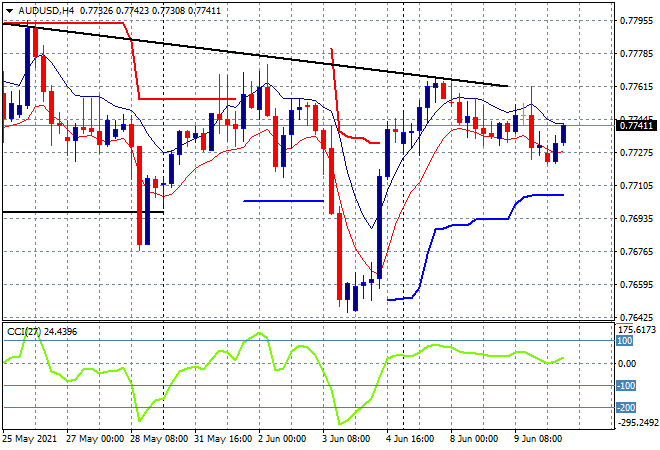Click the CCI -200 level label

(x=626, y=407)
